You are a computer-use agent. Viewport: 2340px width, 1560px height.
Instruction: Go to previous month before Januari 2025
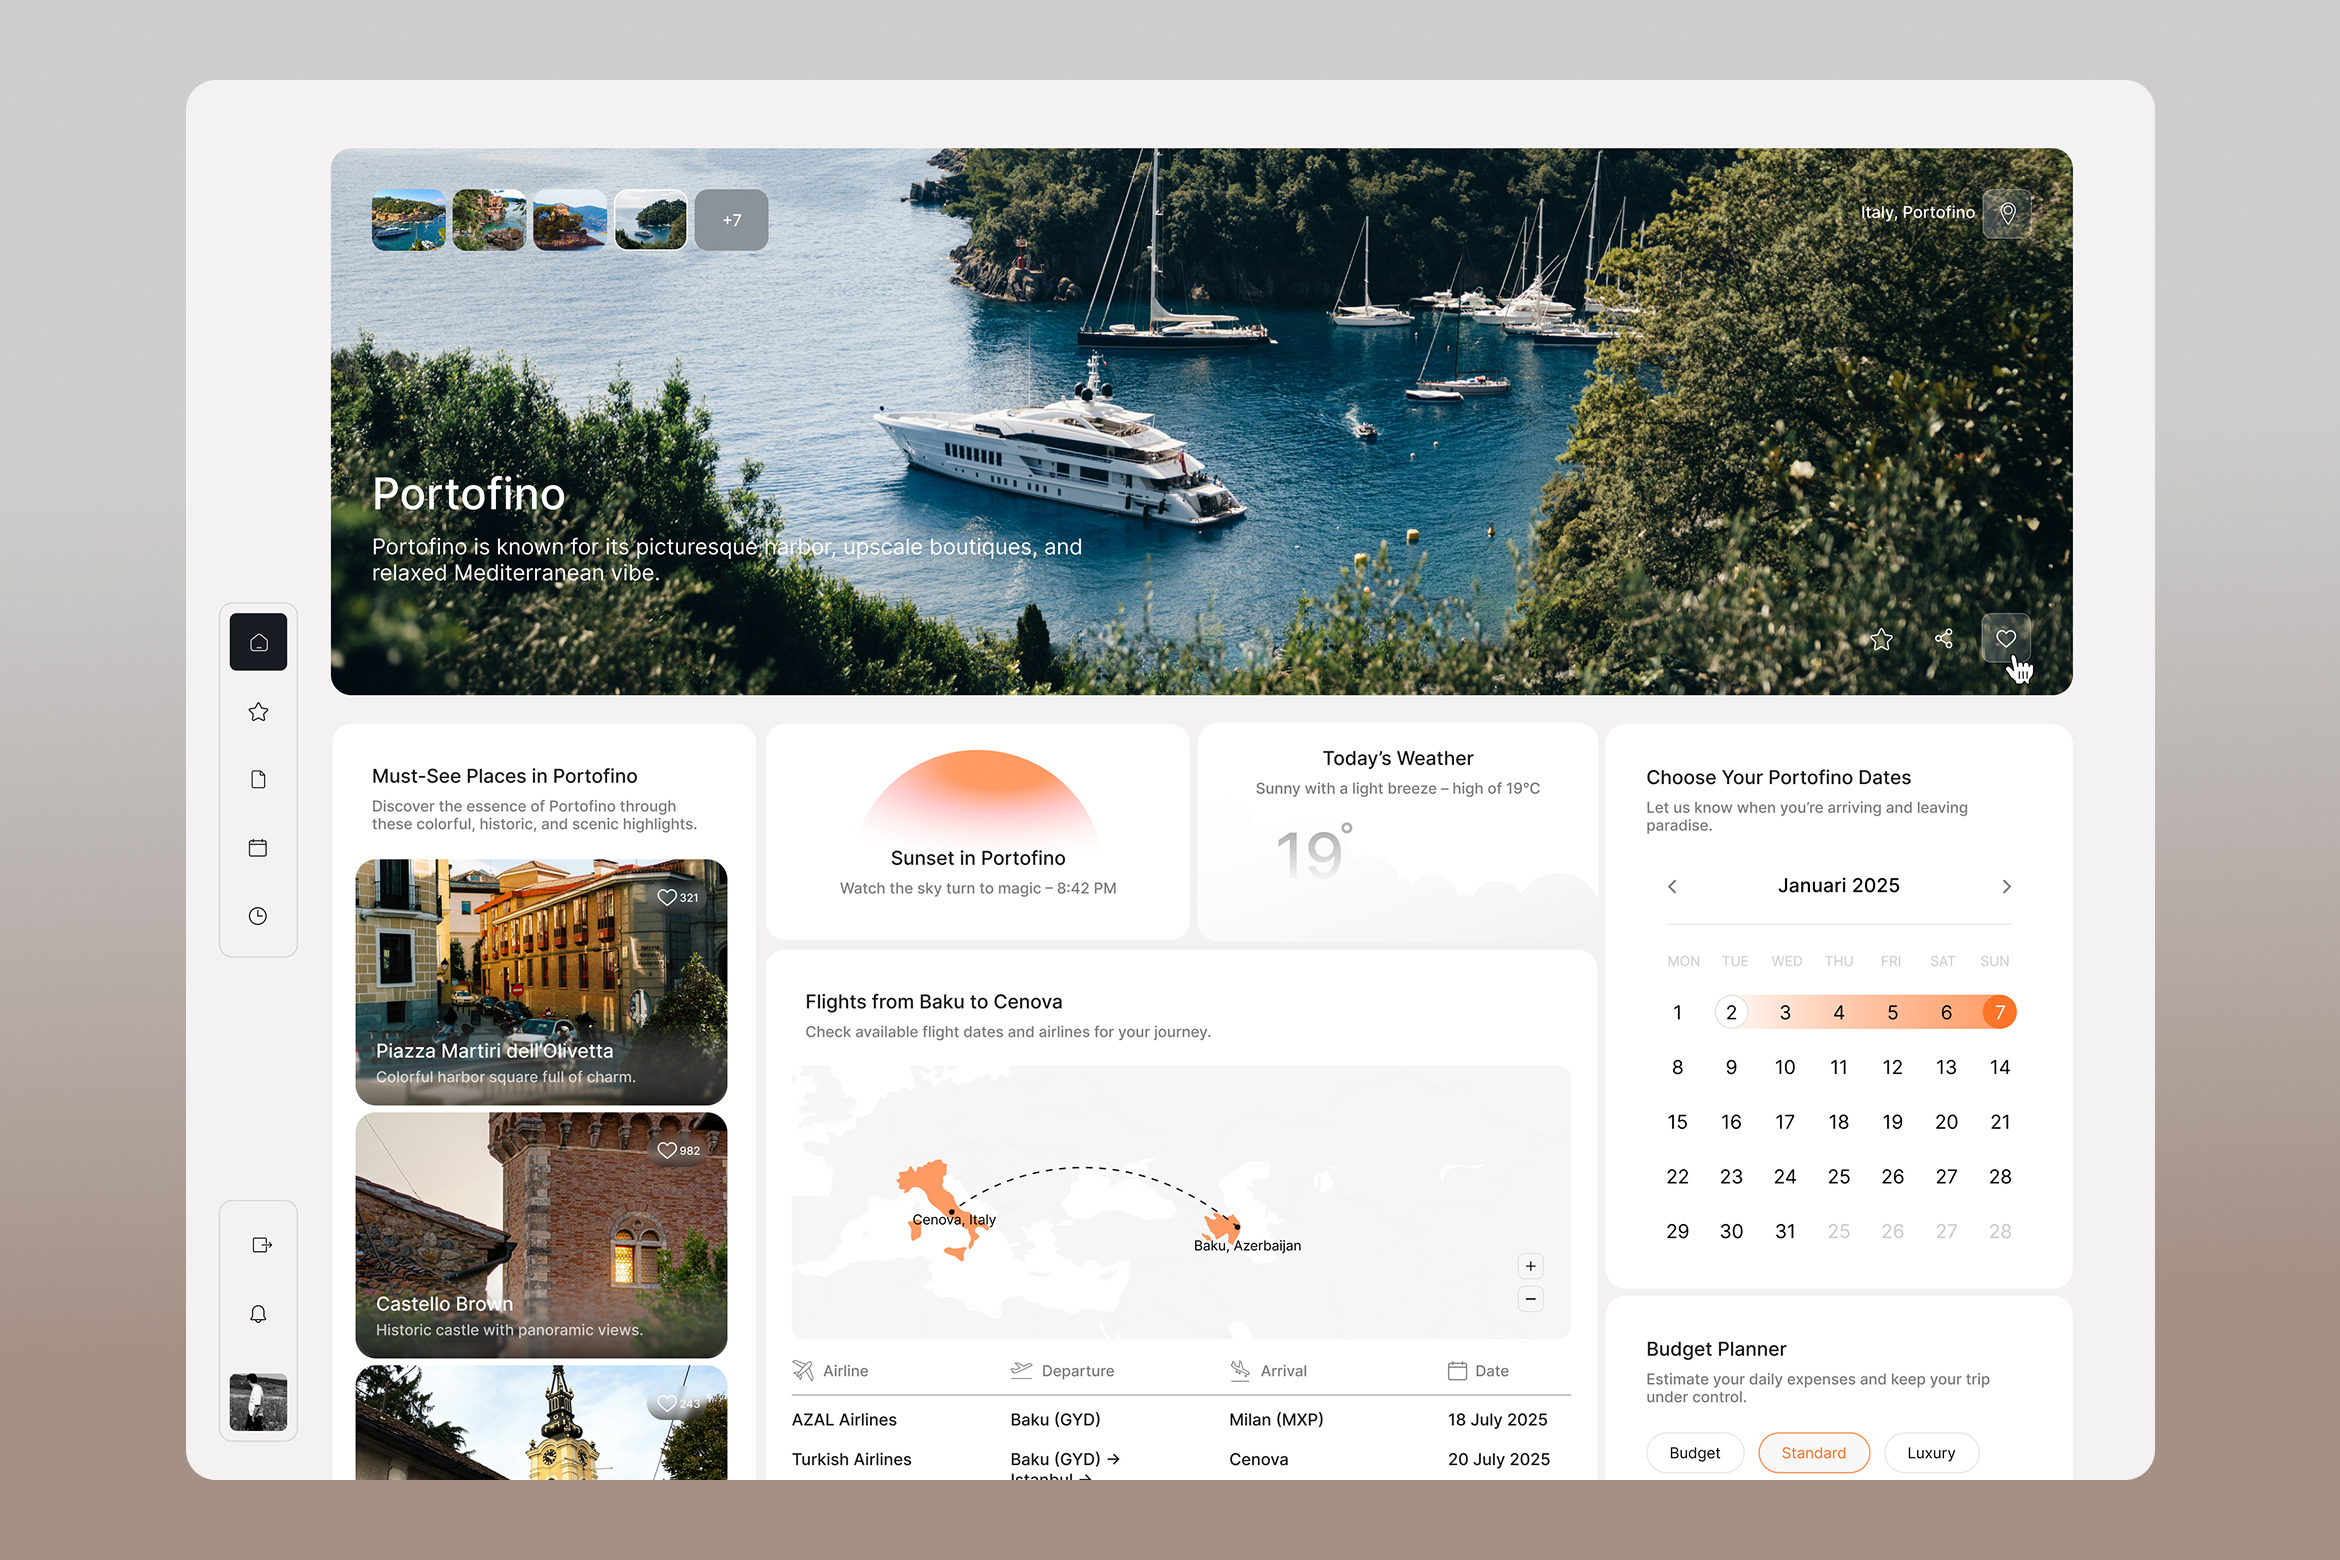1672,887
